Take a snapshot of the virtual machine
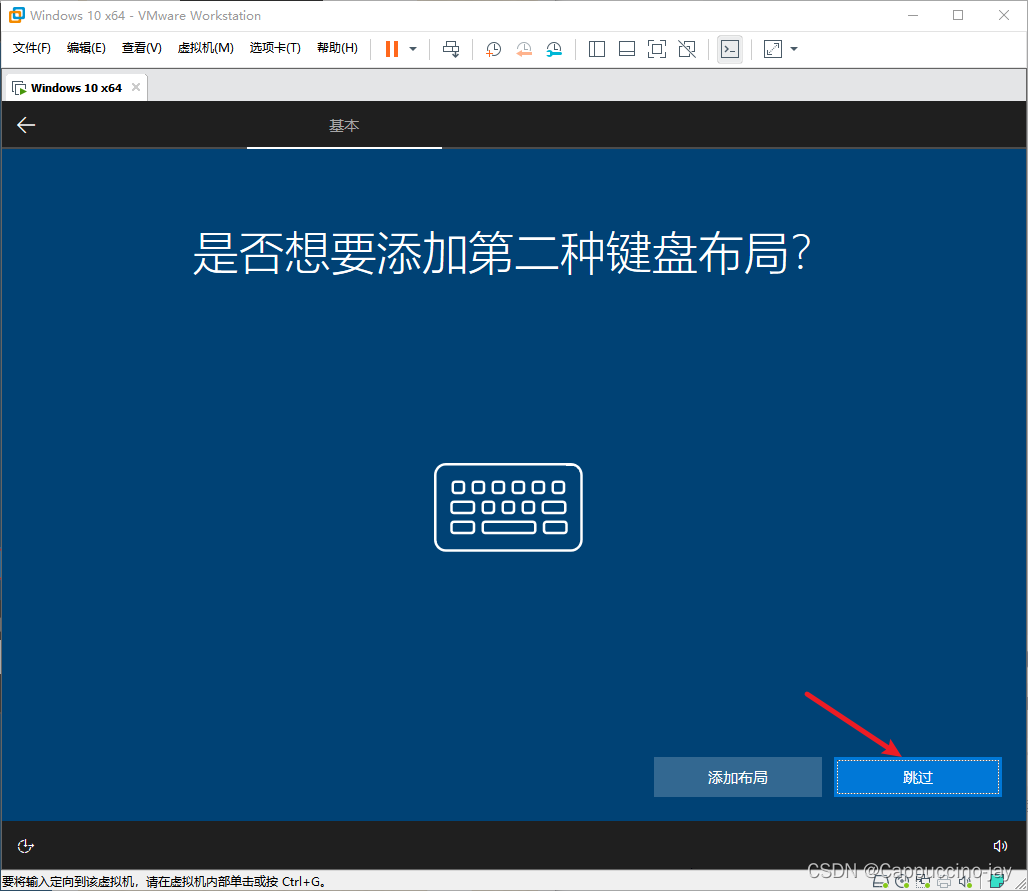 (x=493, y=49)
